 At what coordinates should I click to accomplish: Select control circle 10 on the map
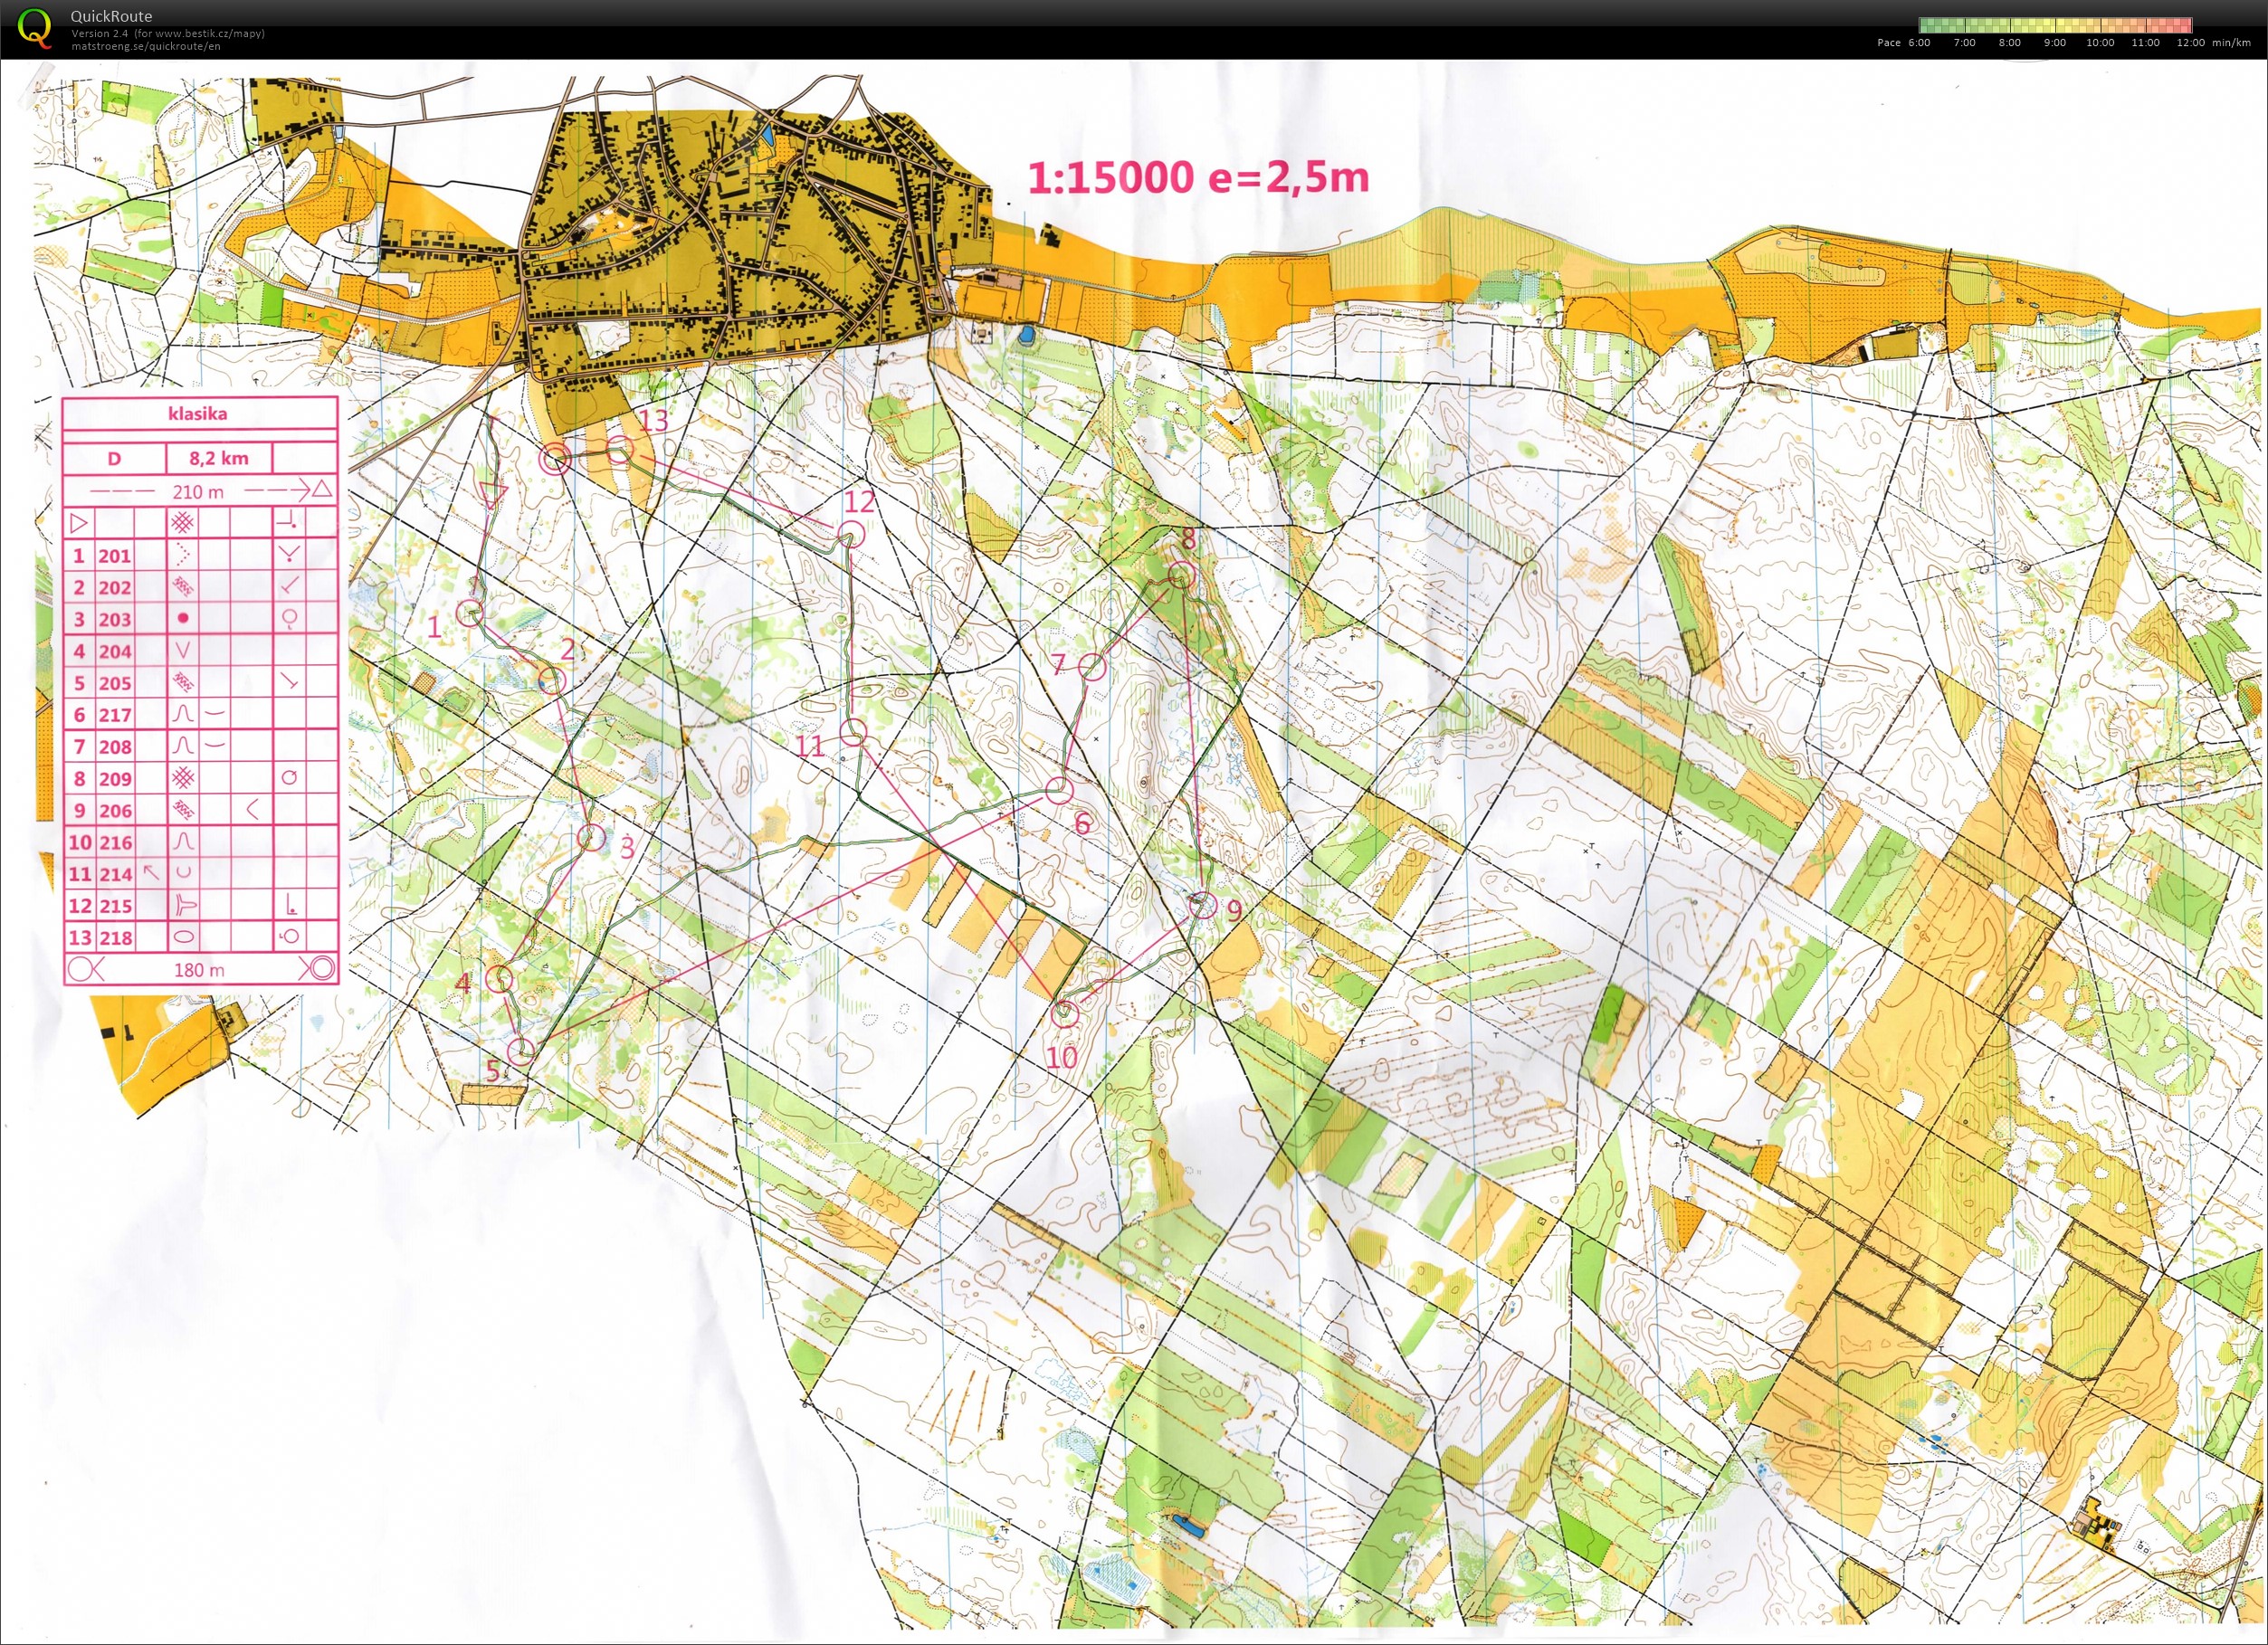click(x=1065, y=1013)
